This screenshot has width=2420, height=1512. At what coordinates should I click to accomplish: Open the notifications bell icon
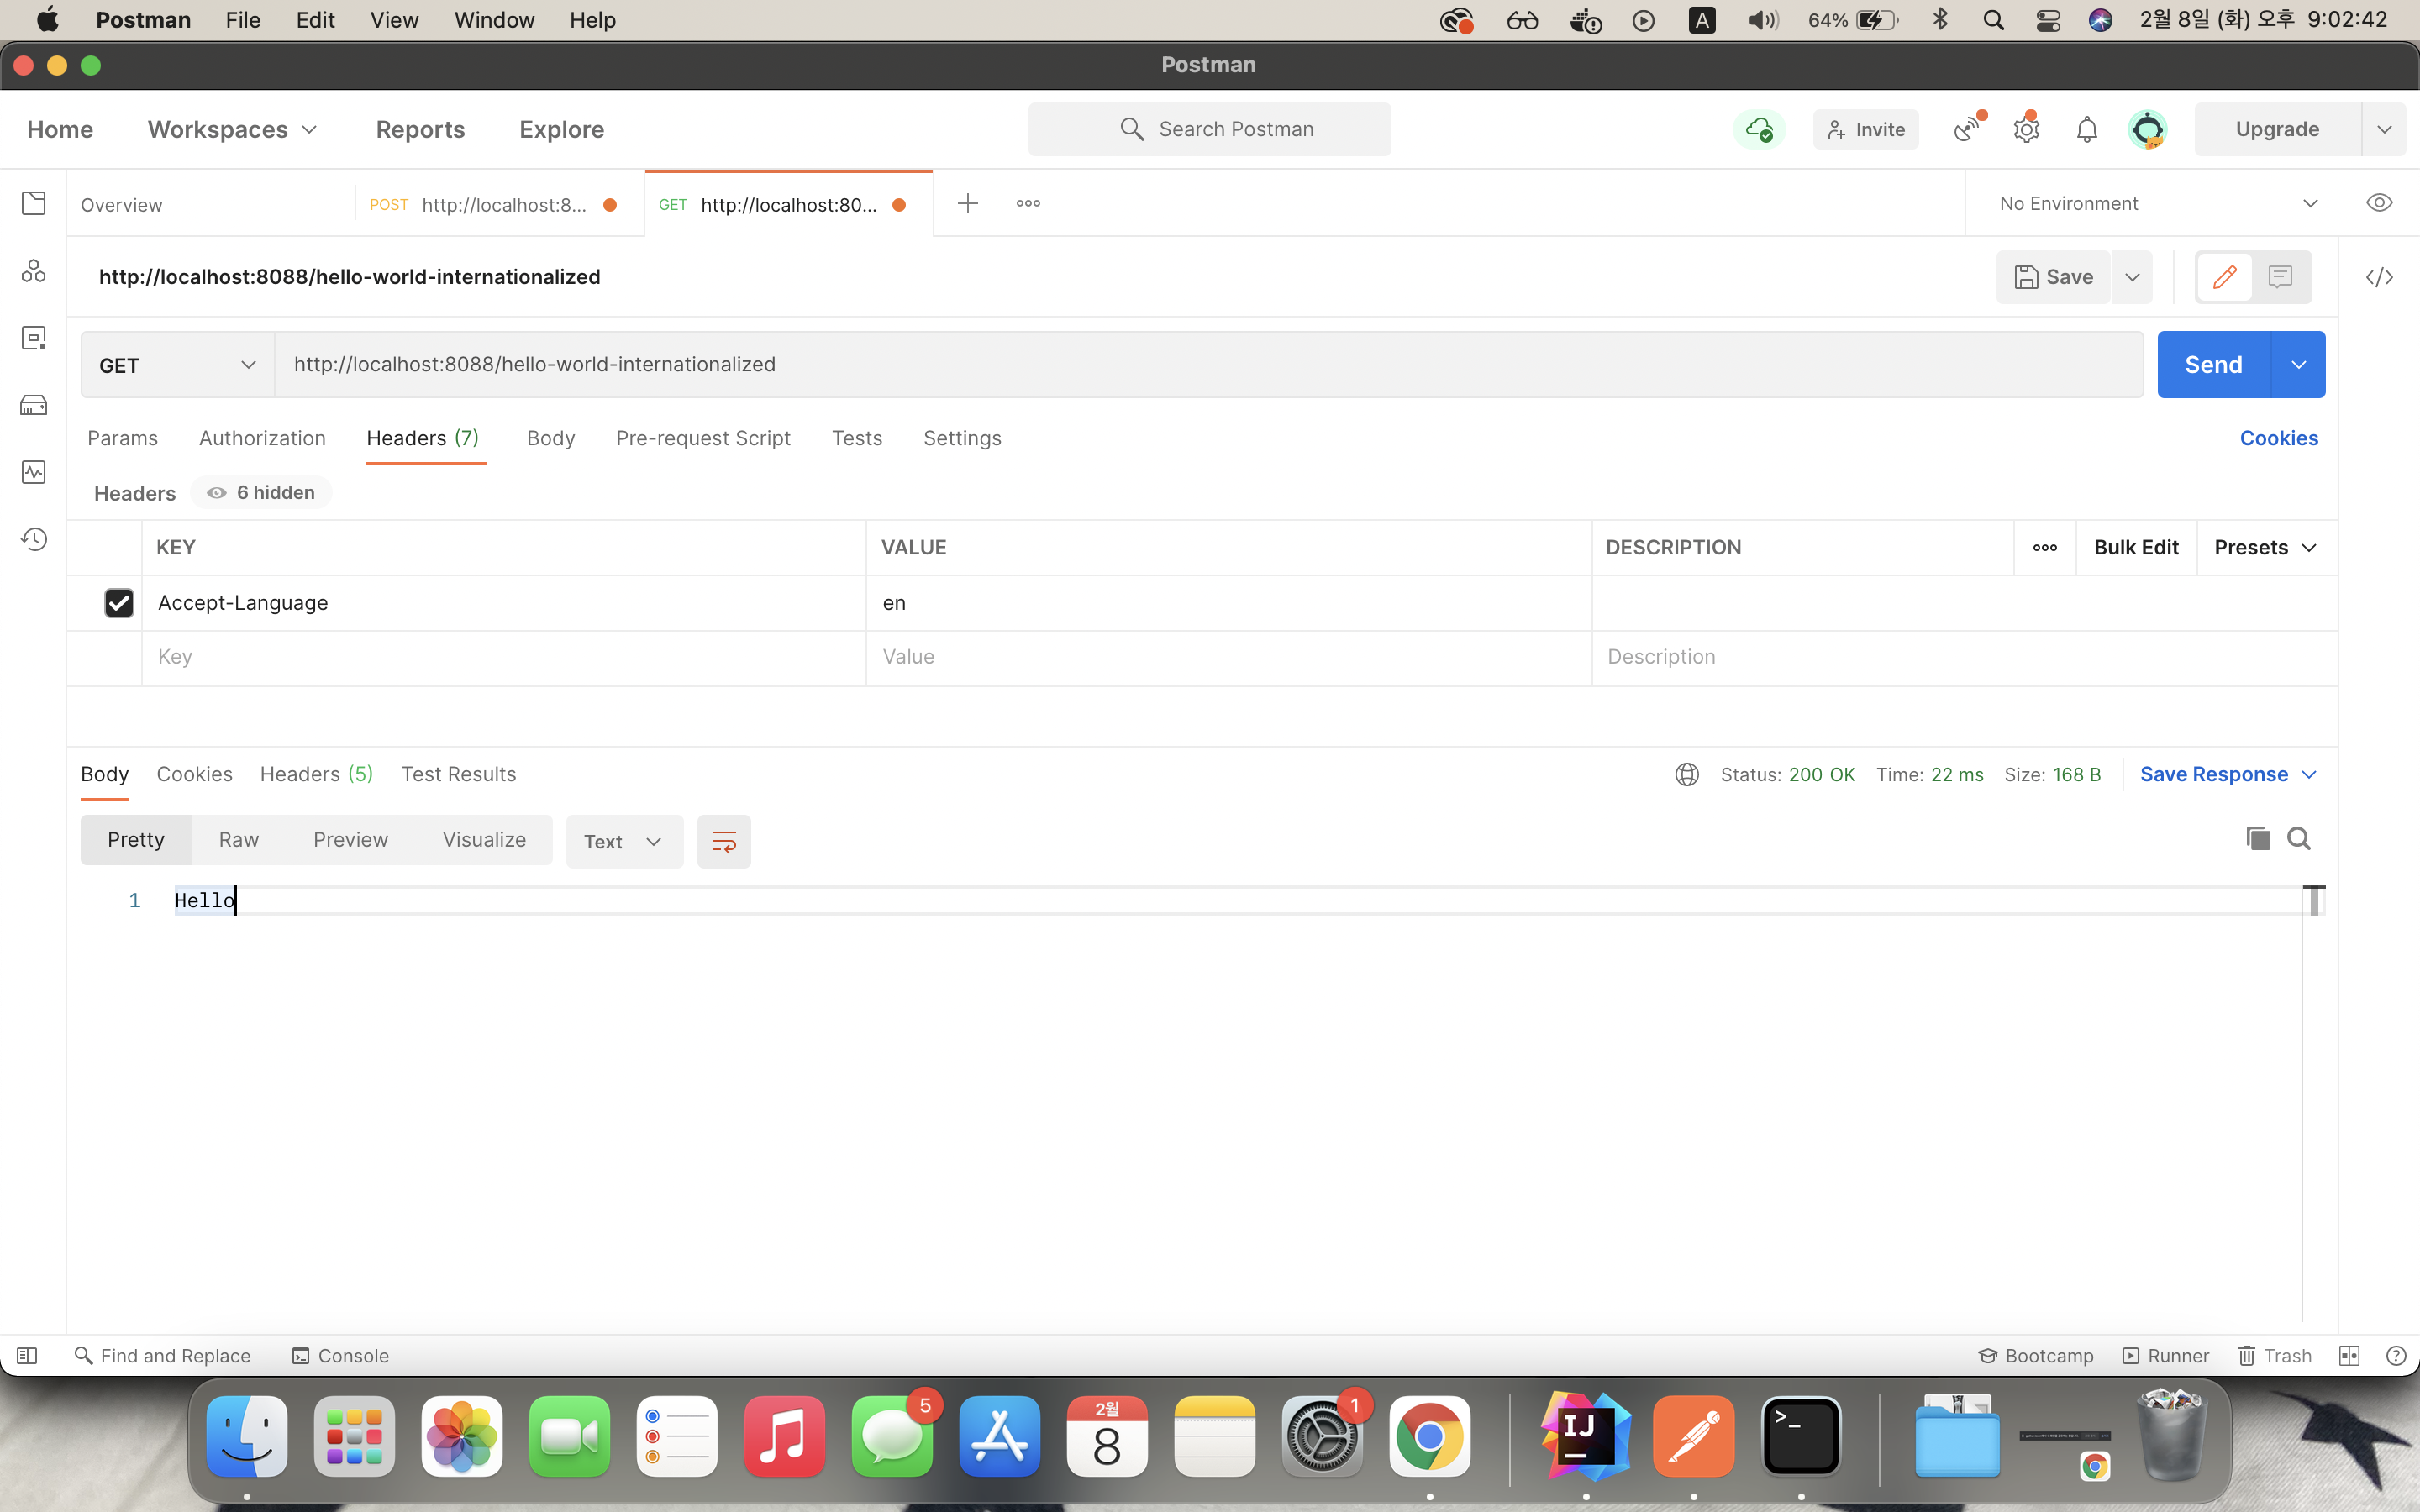coord(2086,129)
